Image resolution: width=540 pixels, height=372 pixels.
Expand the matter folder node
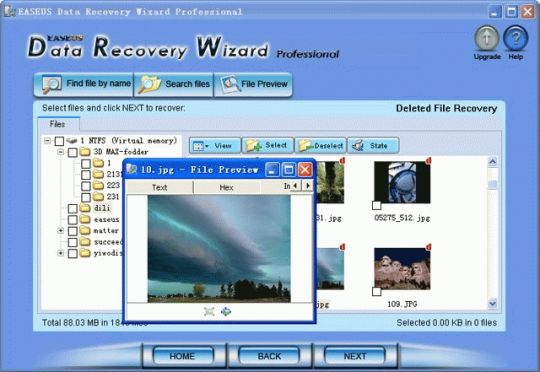click(x=61, y=231)
